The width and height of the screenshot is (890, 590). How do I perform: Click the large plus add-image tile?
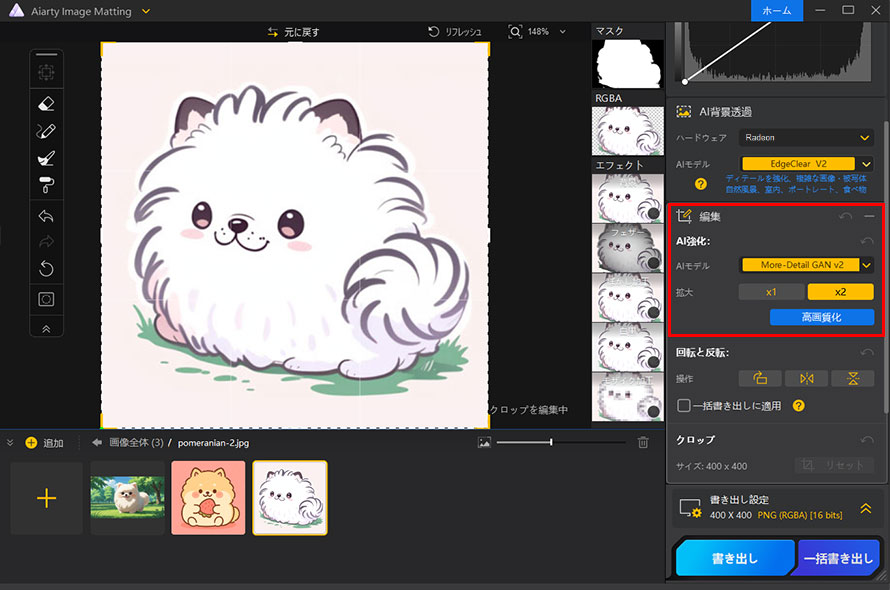(x=47, y=498)
